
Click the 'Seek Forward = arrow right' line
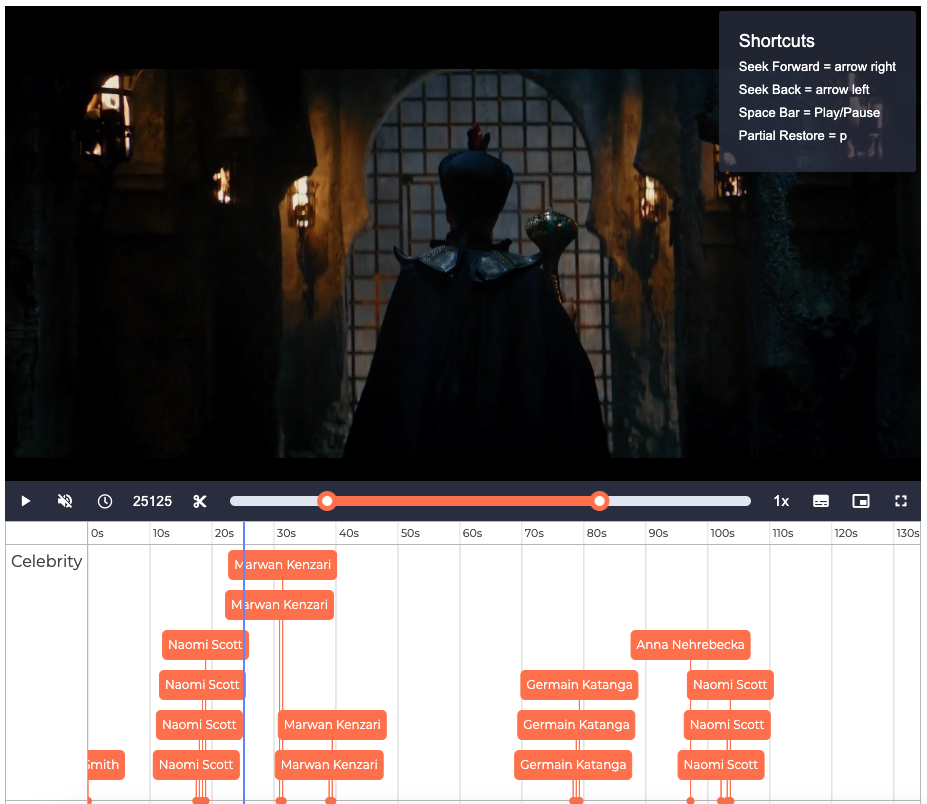[x=817, y=66]
